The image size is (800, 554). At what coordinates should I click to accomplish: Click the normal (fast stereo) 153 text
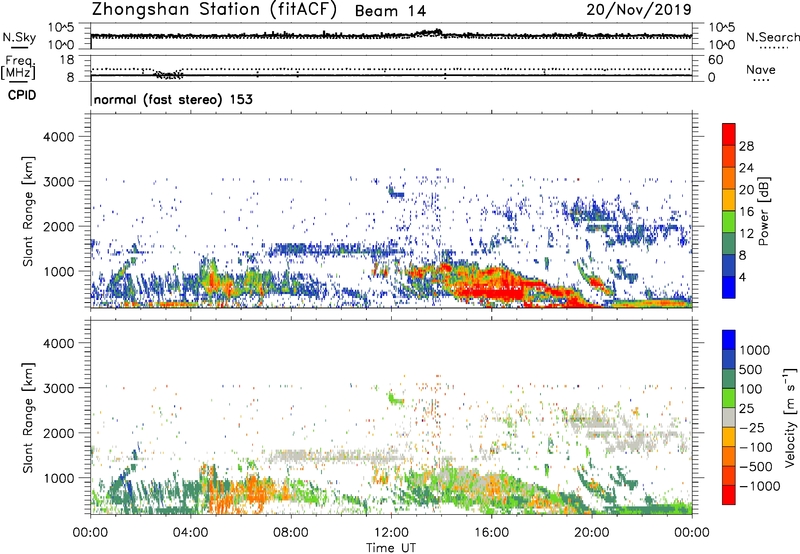click(173, 99)
